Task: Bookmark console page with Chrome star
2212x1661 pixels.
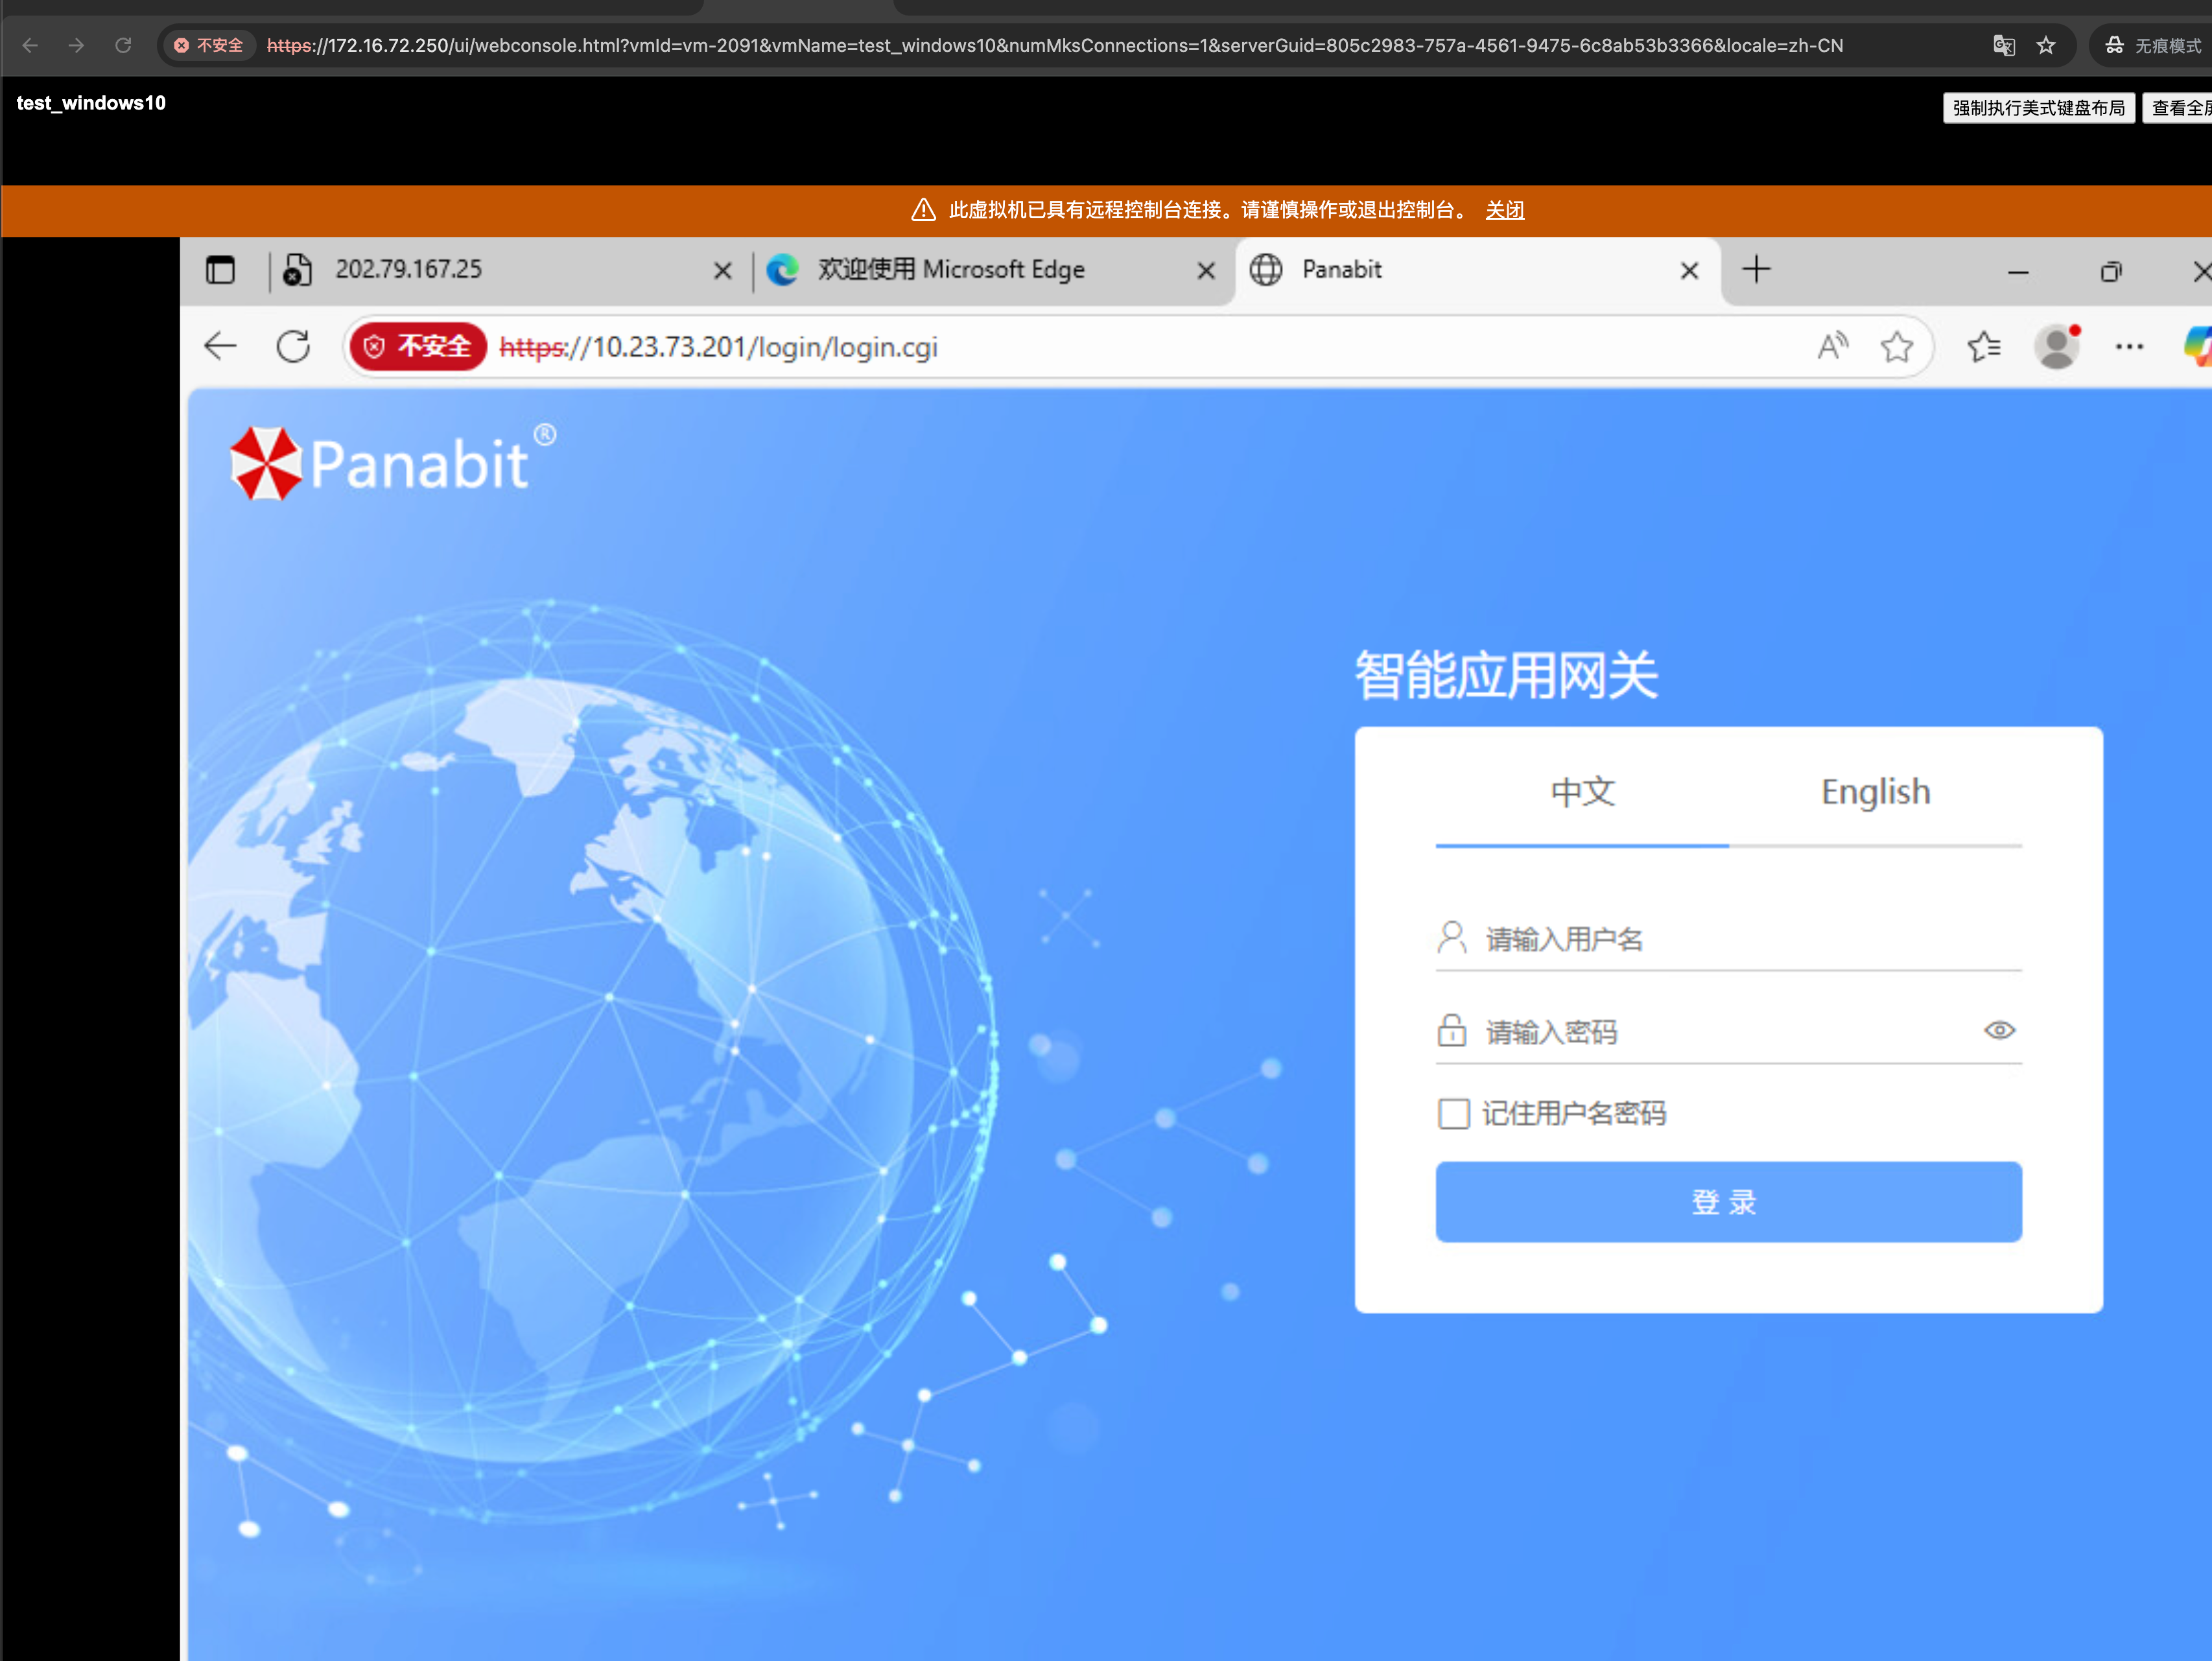Action: pos(2046,46)
